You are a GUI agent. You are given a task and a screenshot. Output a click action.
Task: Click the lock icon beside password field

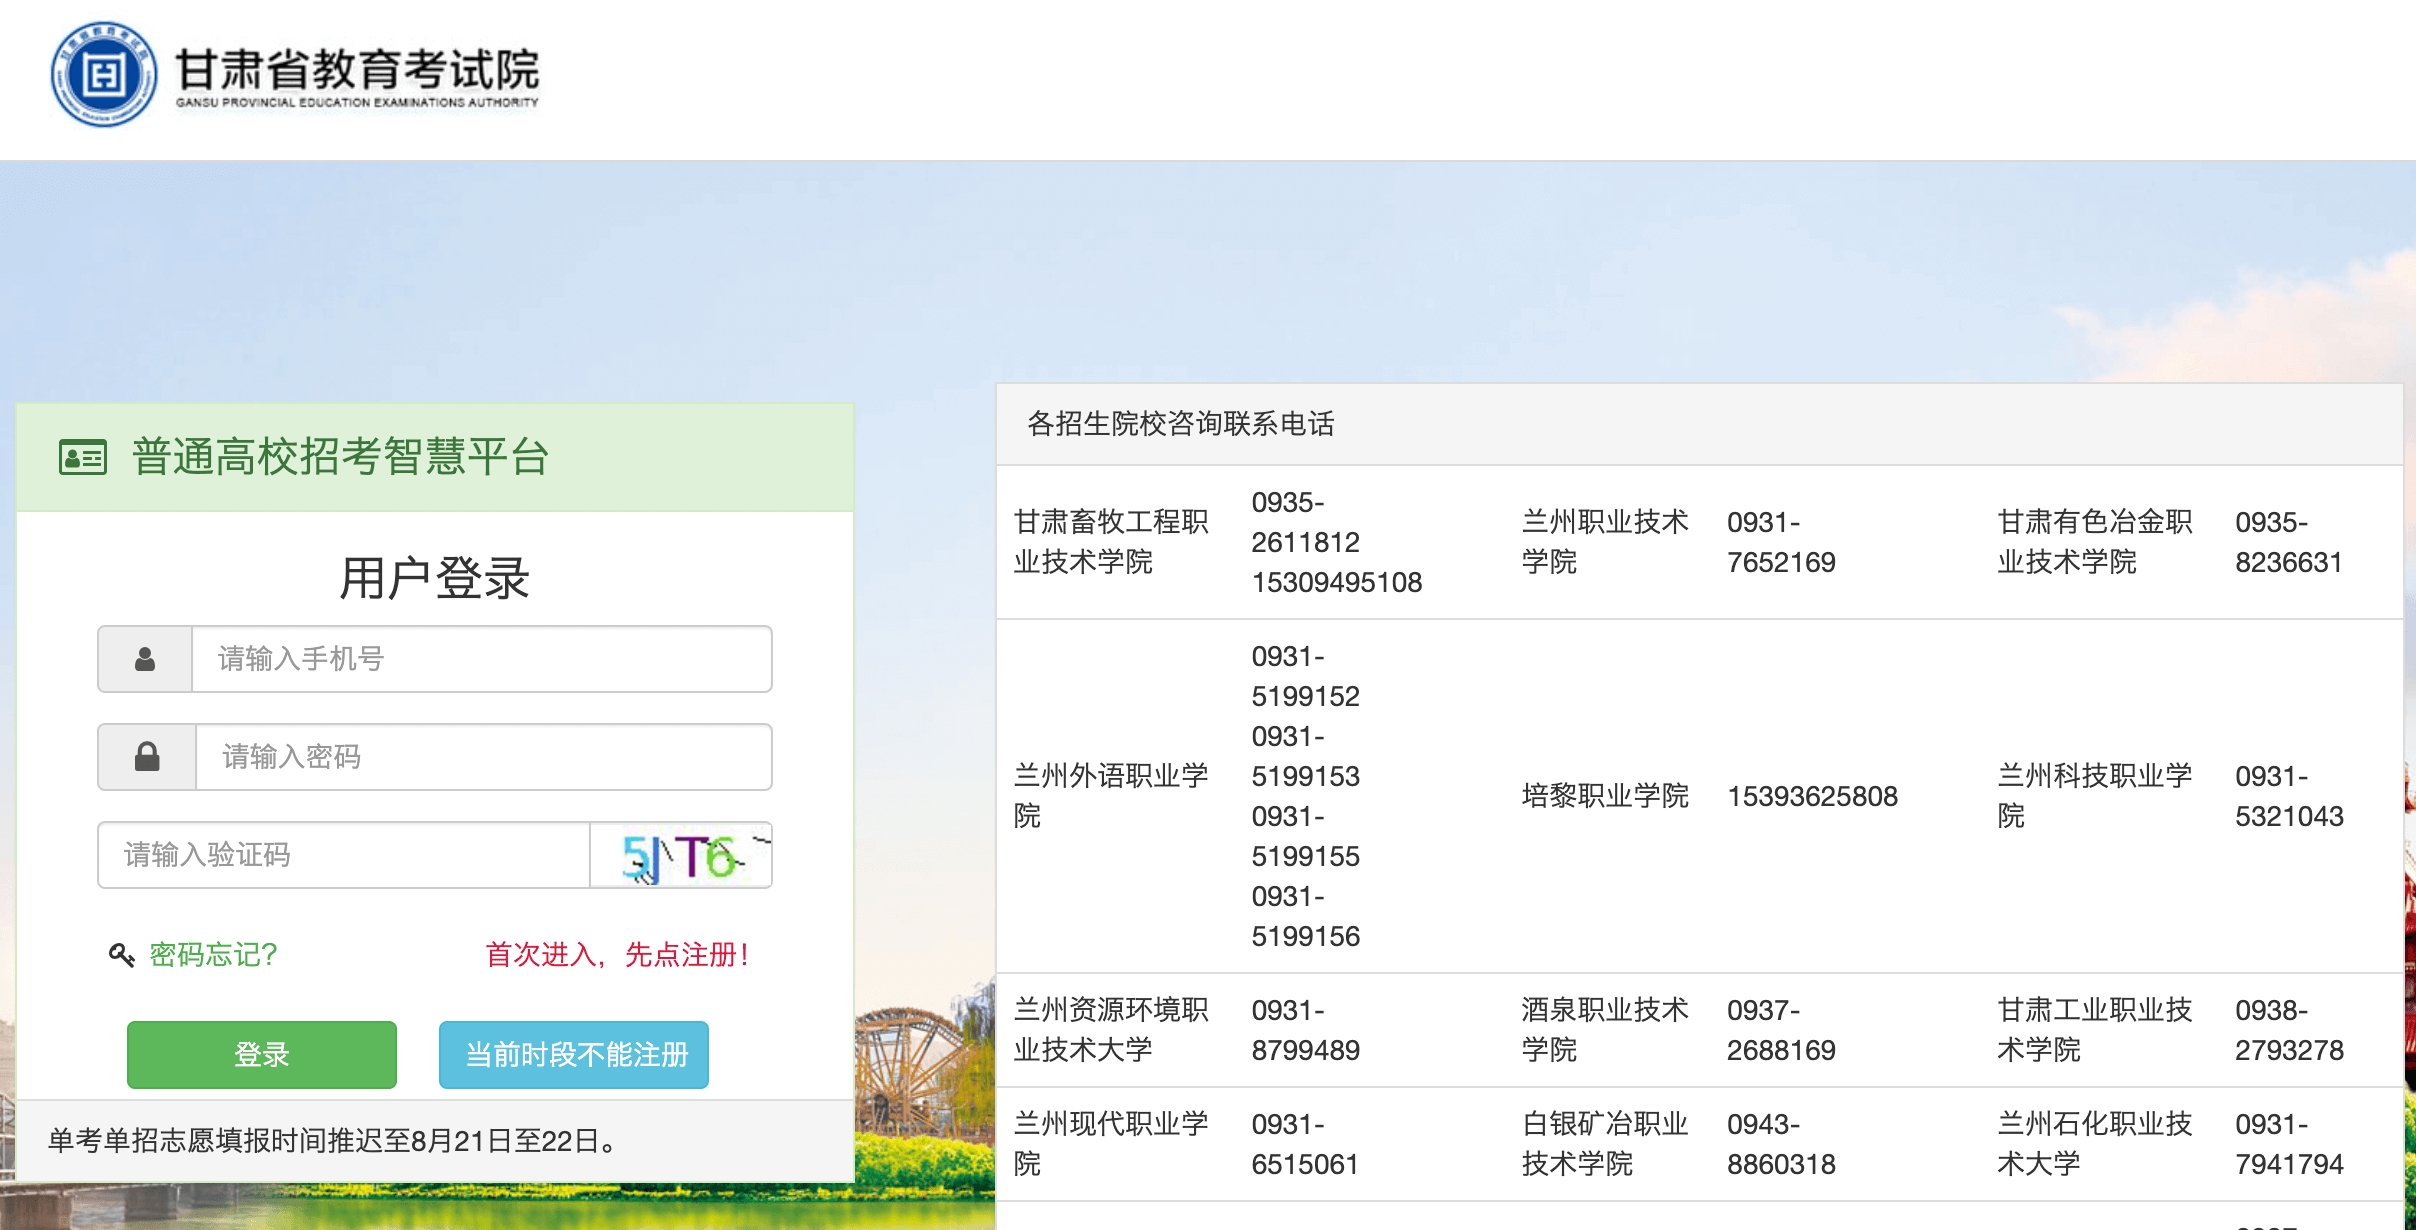pos(147,757)
